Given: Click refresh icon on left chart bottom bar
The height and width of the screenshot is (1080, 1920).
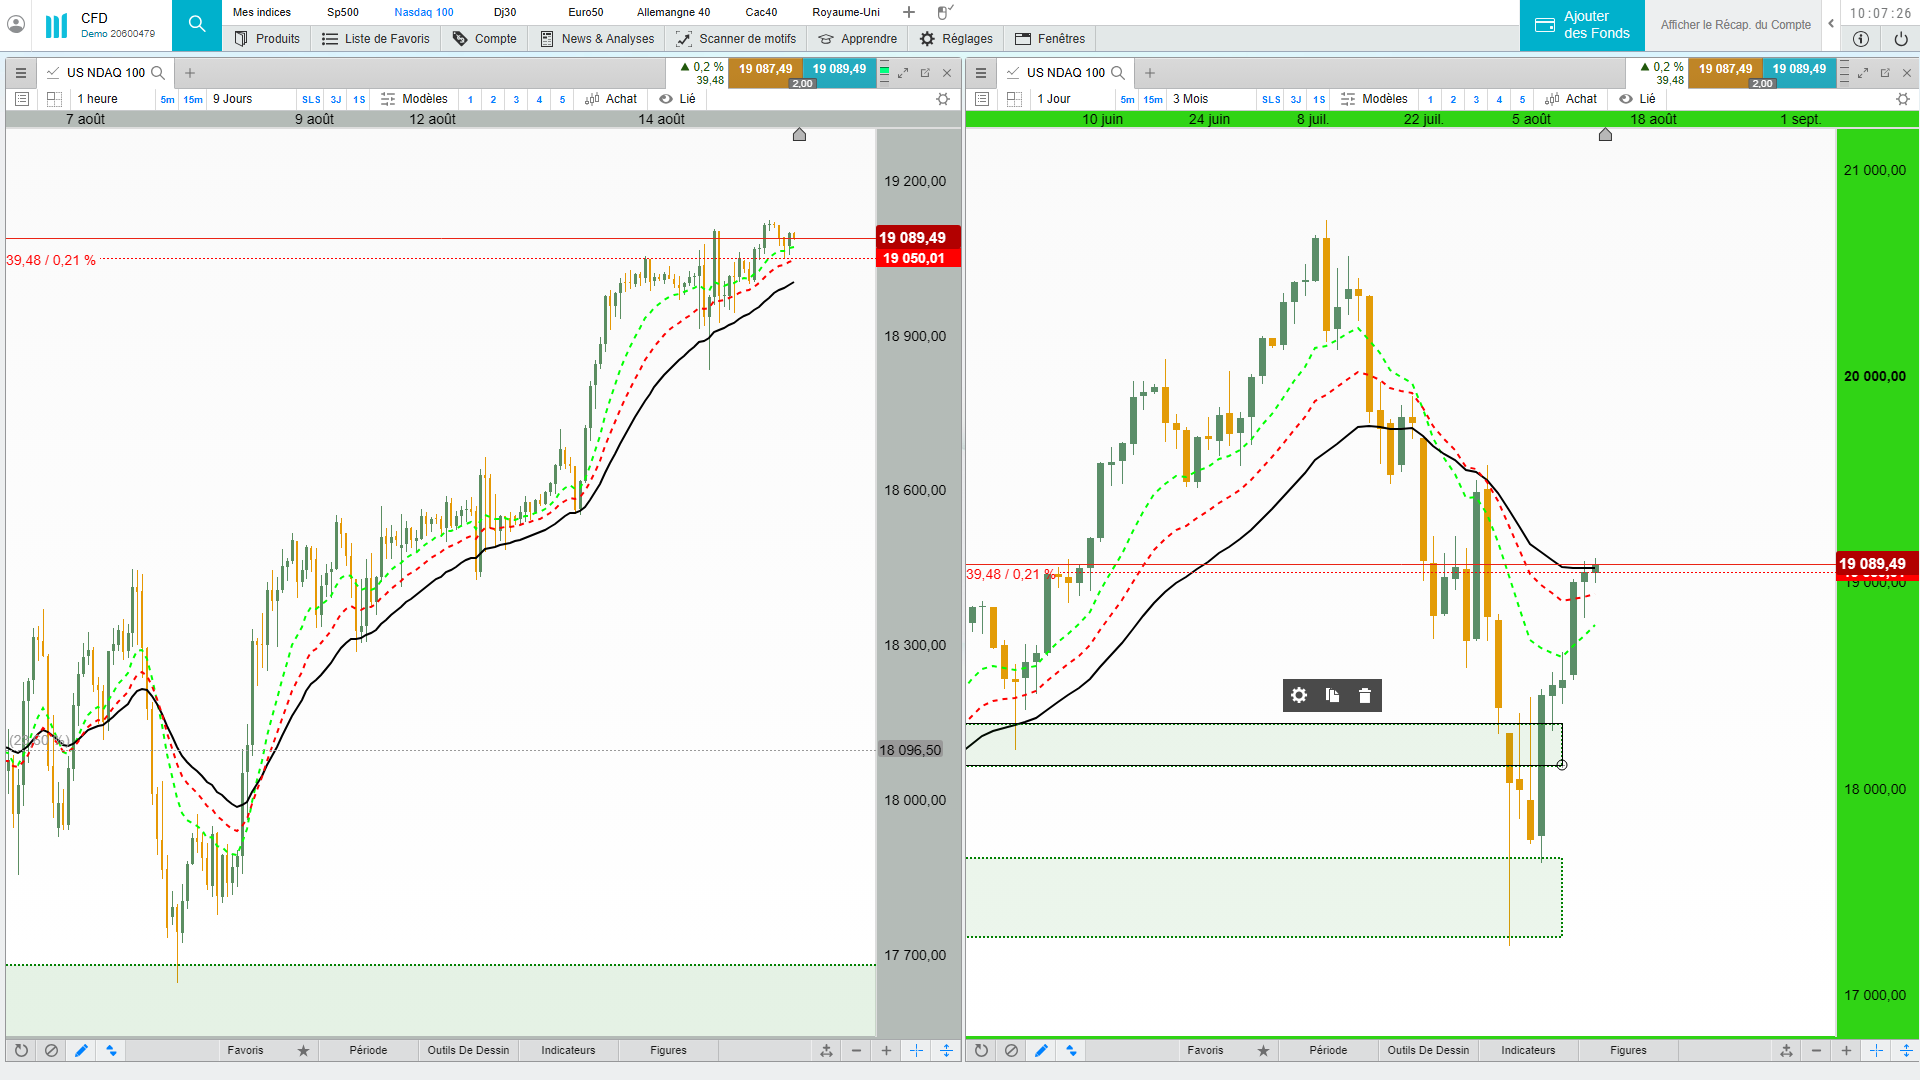Looking at the screenshot, I should (21, 1050).
